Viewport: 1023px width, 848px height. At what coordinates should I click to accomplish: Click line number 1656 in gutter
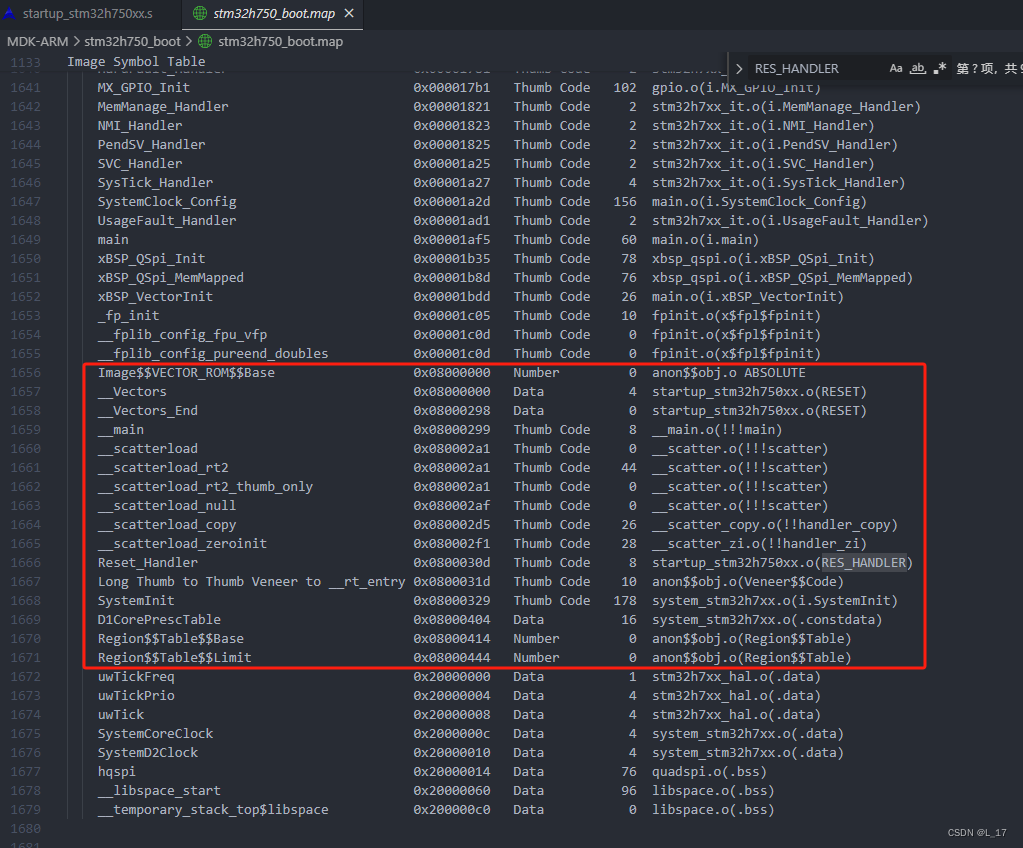(x=25, y=372)
